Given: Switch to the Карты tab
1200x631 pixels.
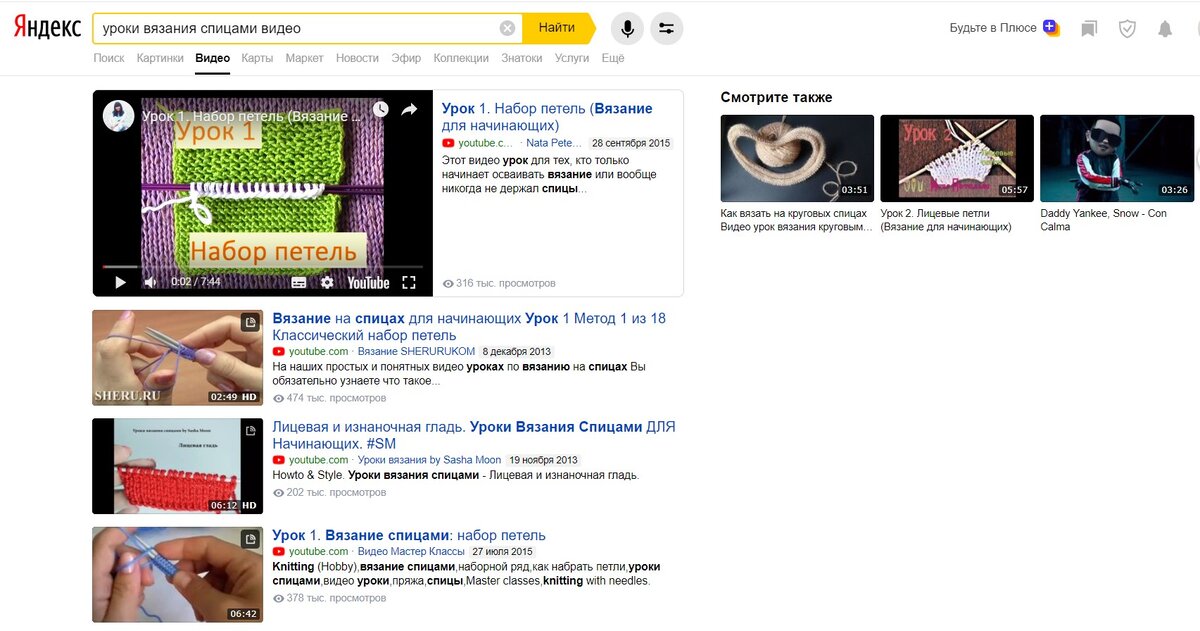Looking at the screenshot, I should tap(257, 58).
